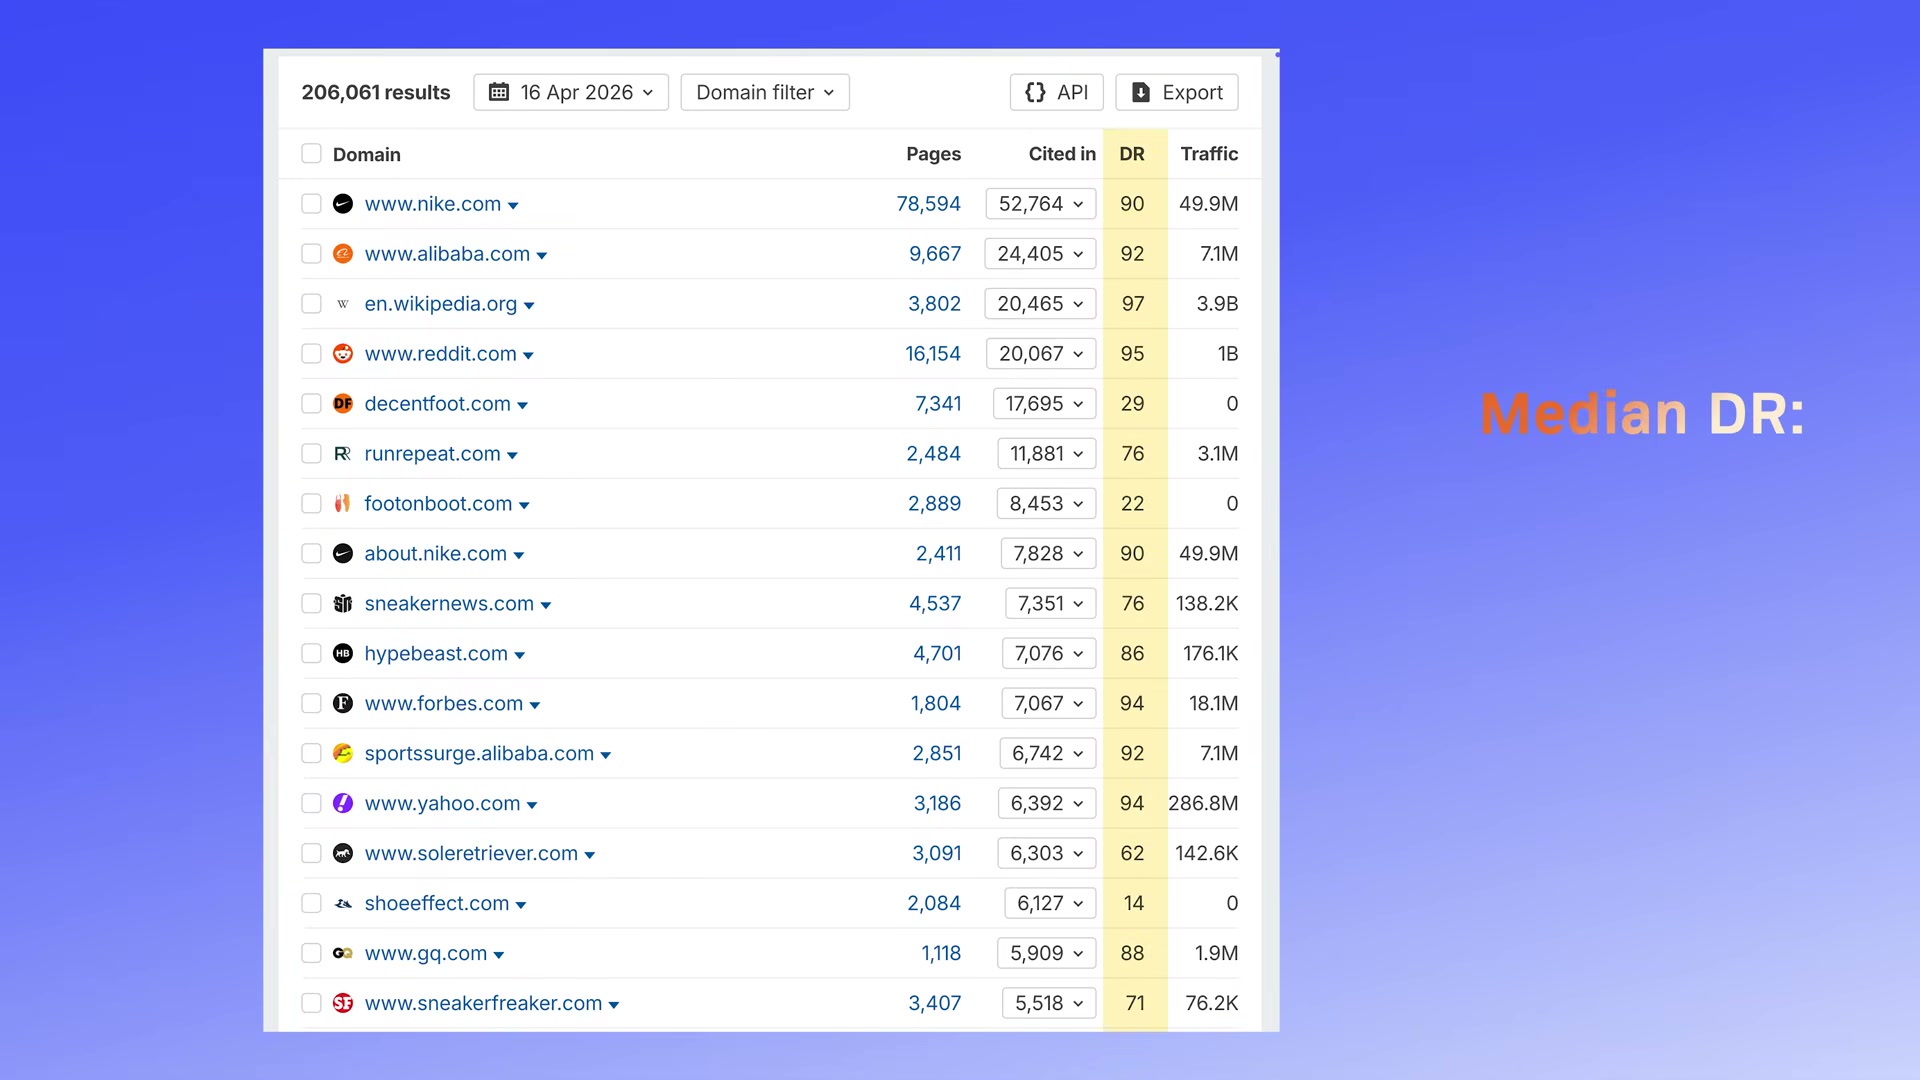Click the sneakernews.com favicon
The width and height of the screenshot is (1920, 1080).
(x=343, y=604)
